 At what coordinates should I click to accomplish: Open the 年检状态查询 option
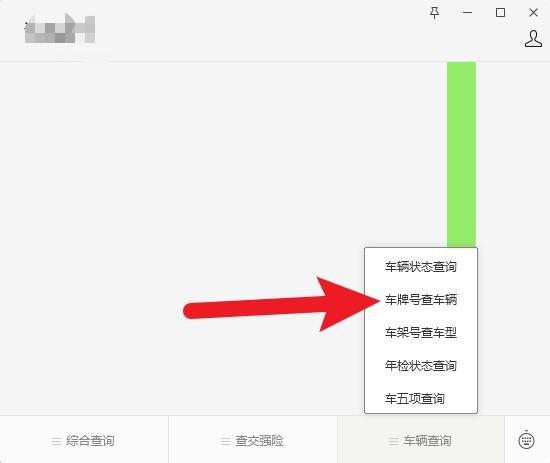(x=421, y=365)
